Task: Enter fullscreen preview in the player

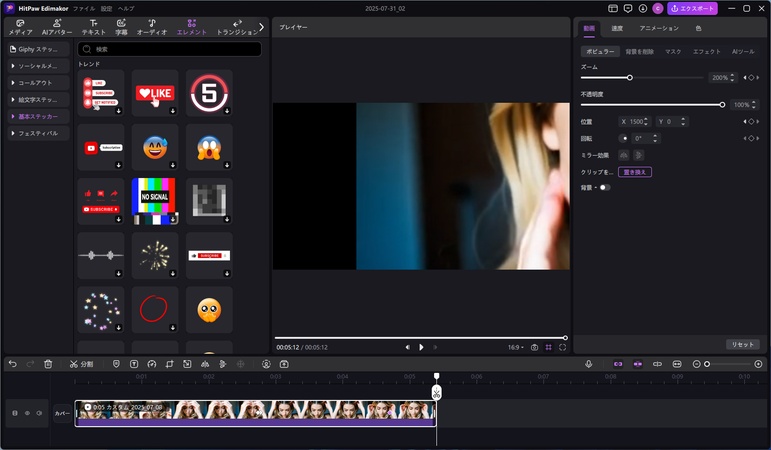Action: 563,347
